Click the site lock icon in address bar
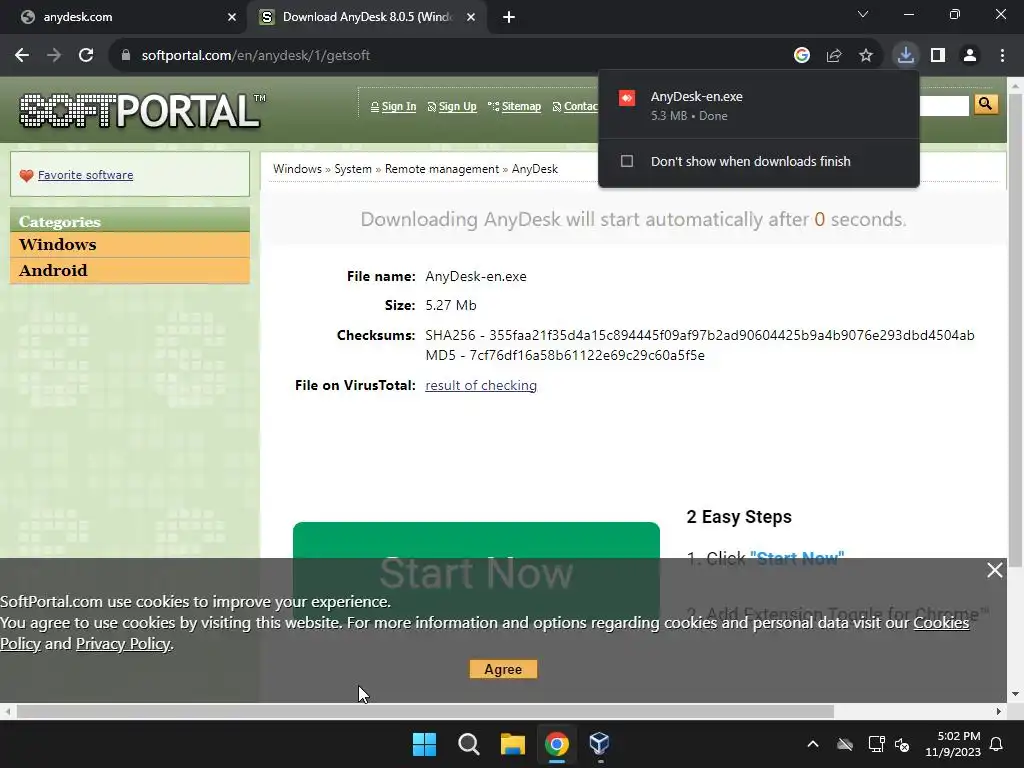This screenshot has width=1024, height=768. 126,56
